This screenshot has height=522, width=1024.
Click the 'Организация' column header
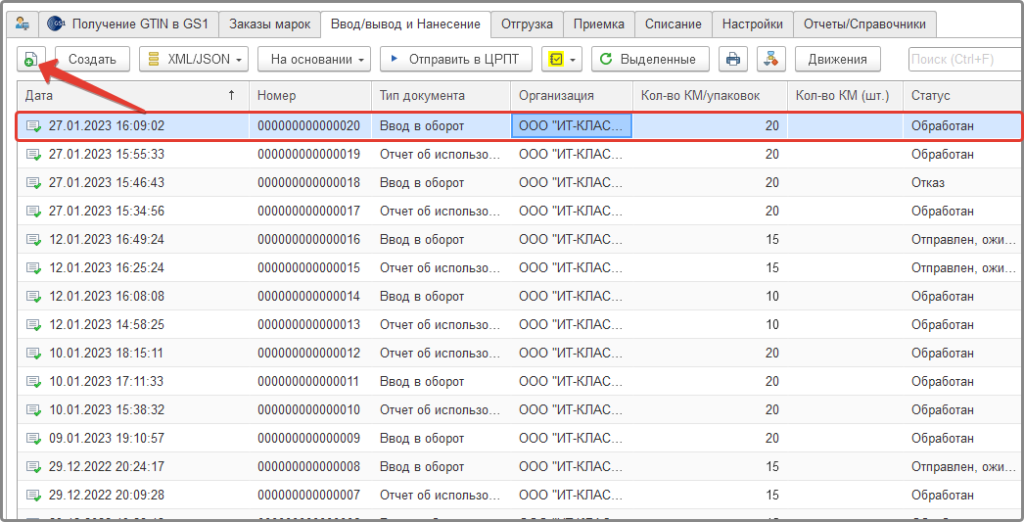pyautogui.click(x=571, y=95)
